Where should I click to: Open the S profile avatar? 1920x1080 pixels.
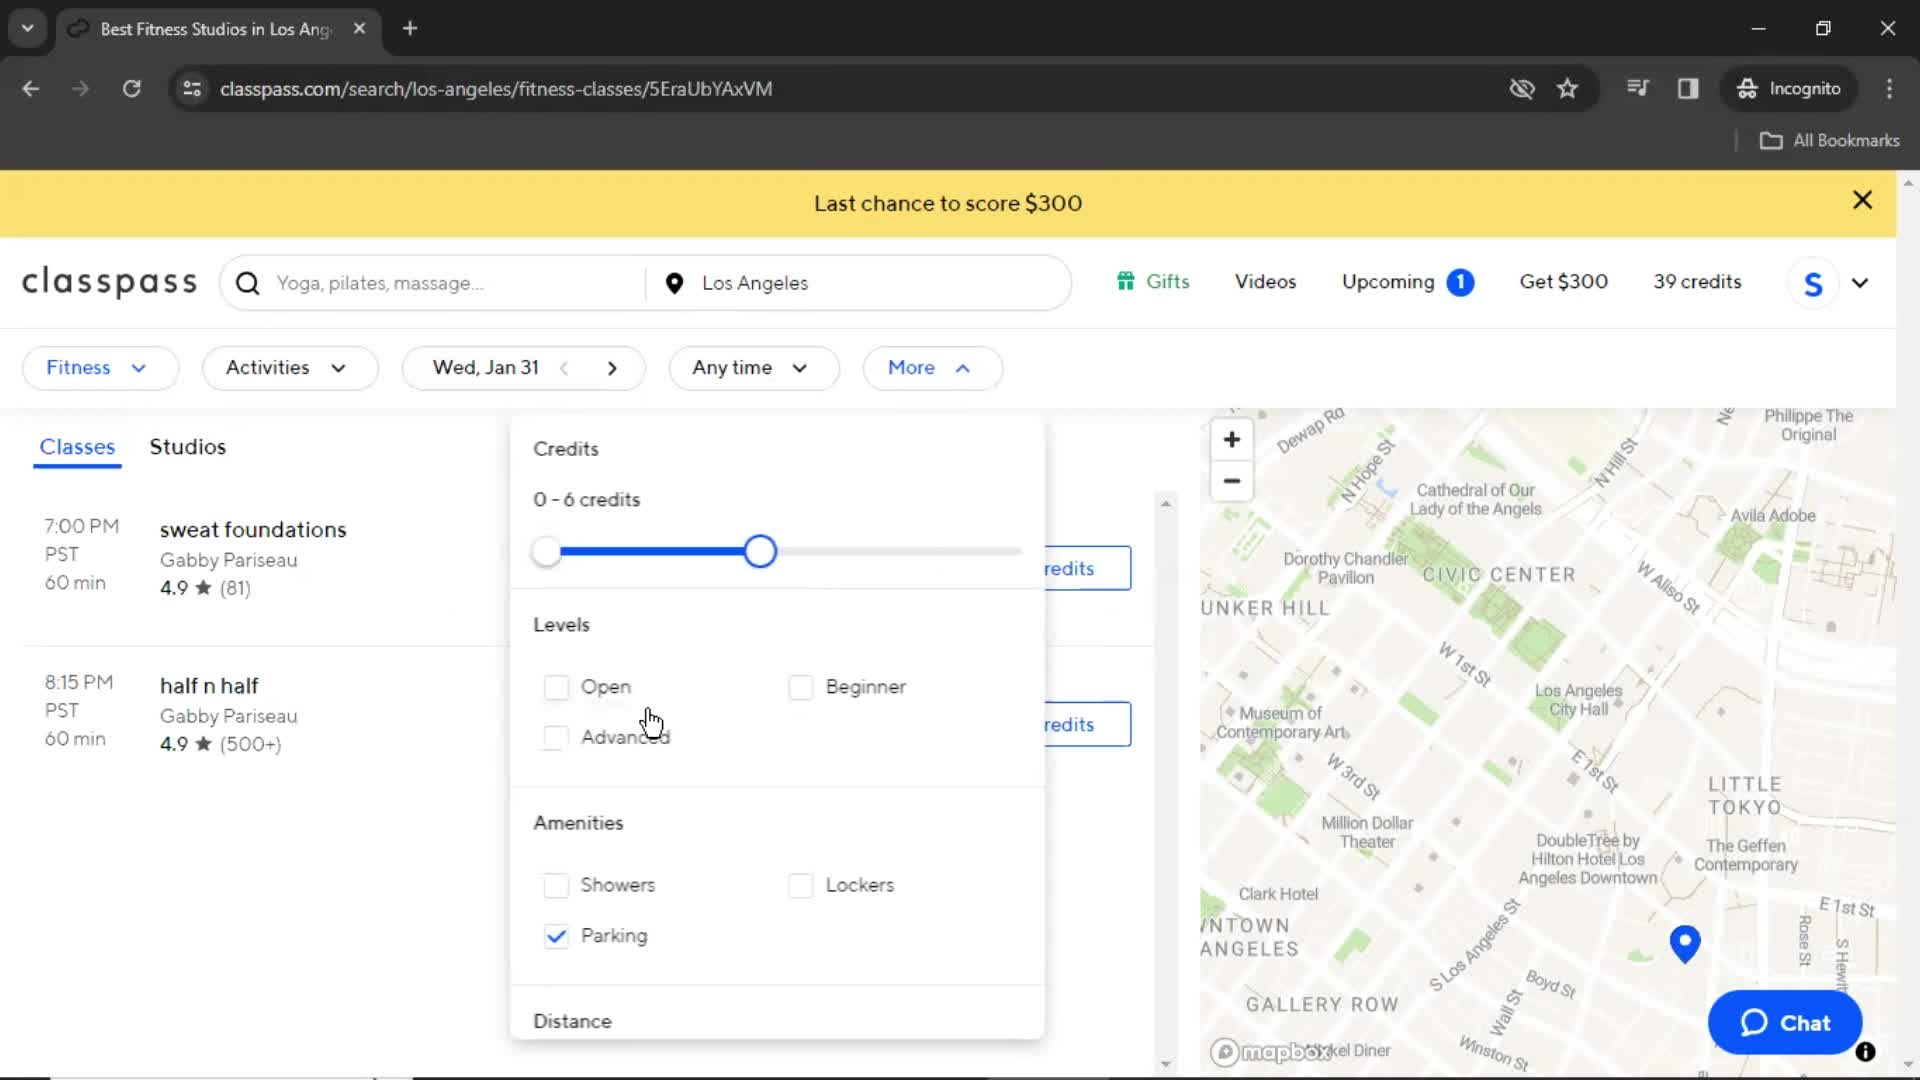pyautogui.click(x=1812, y=284)
